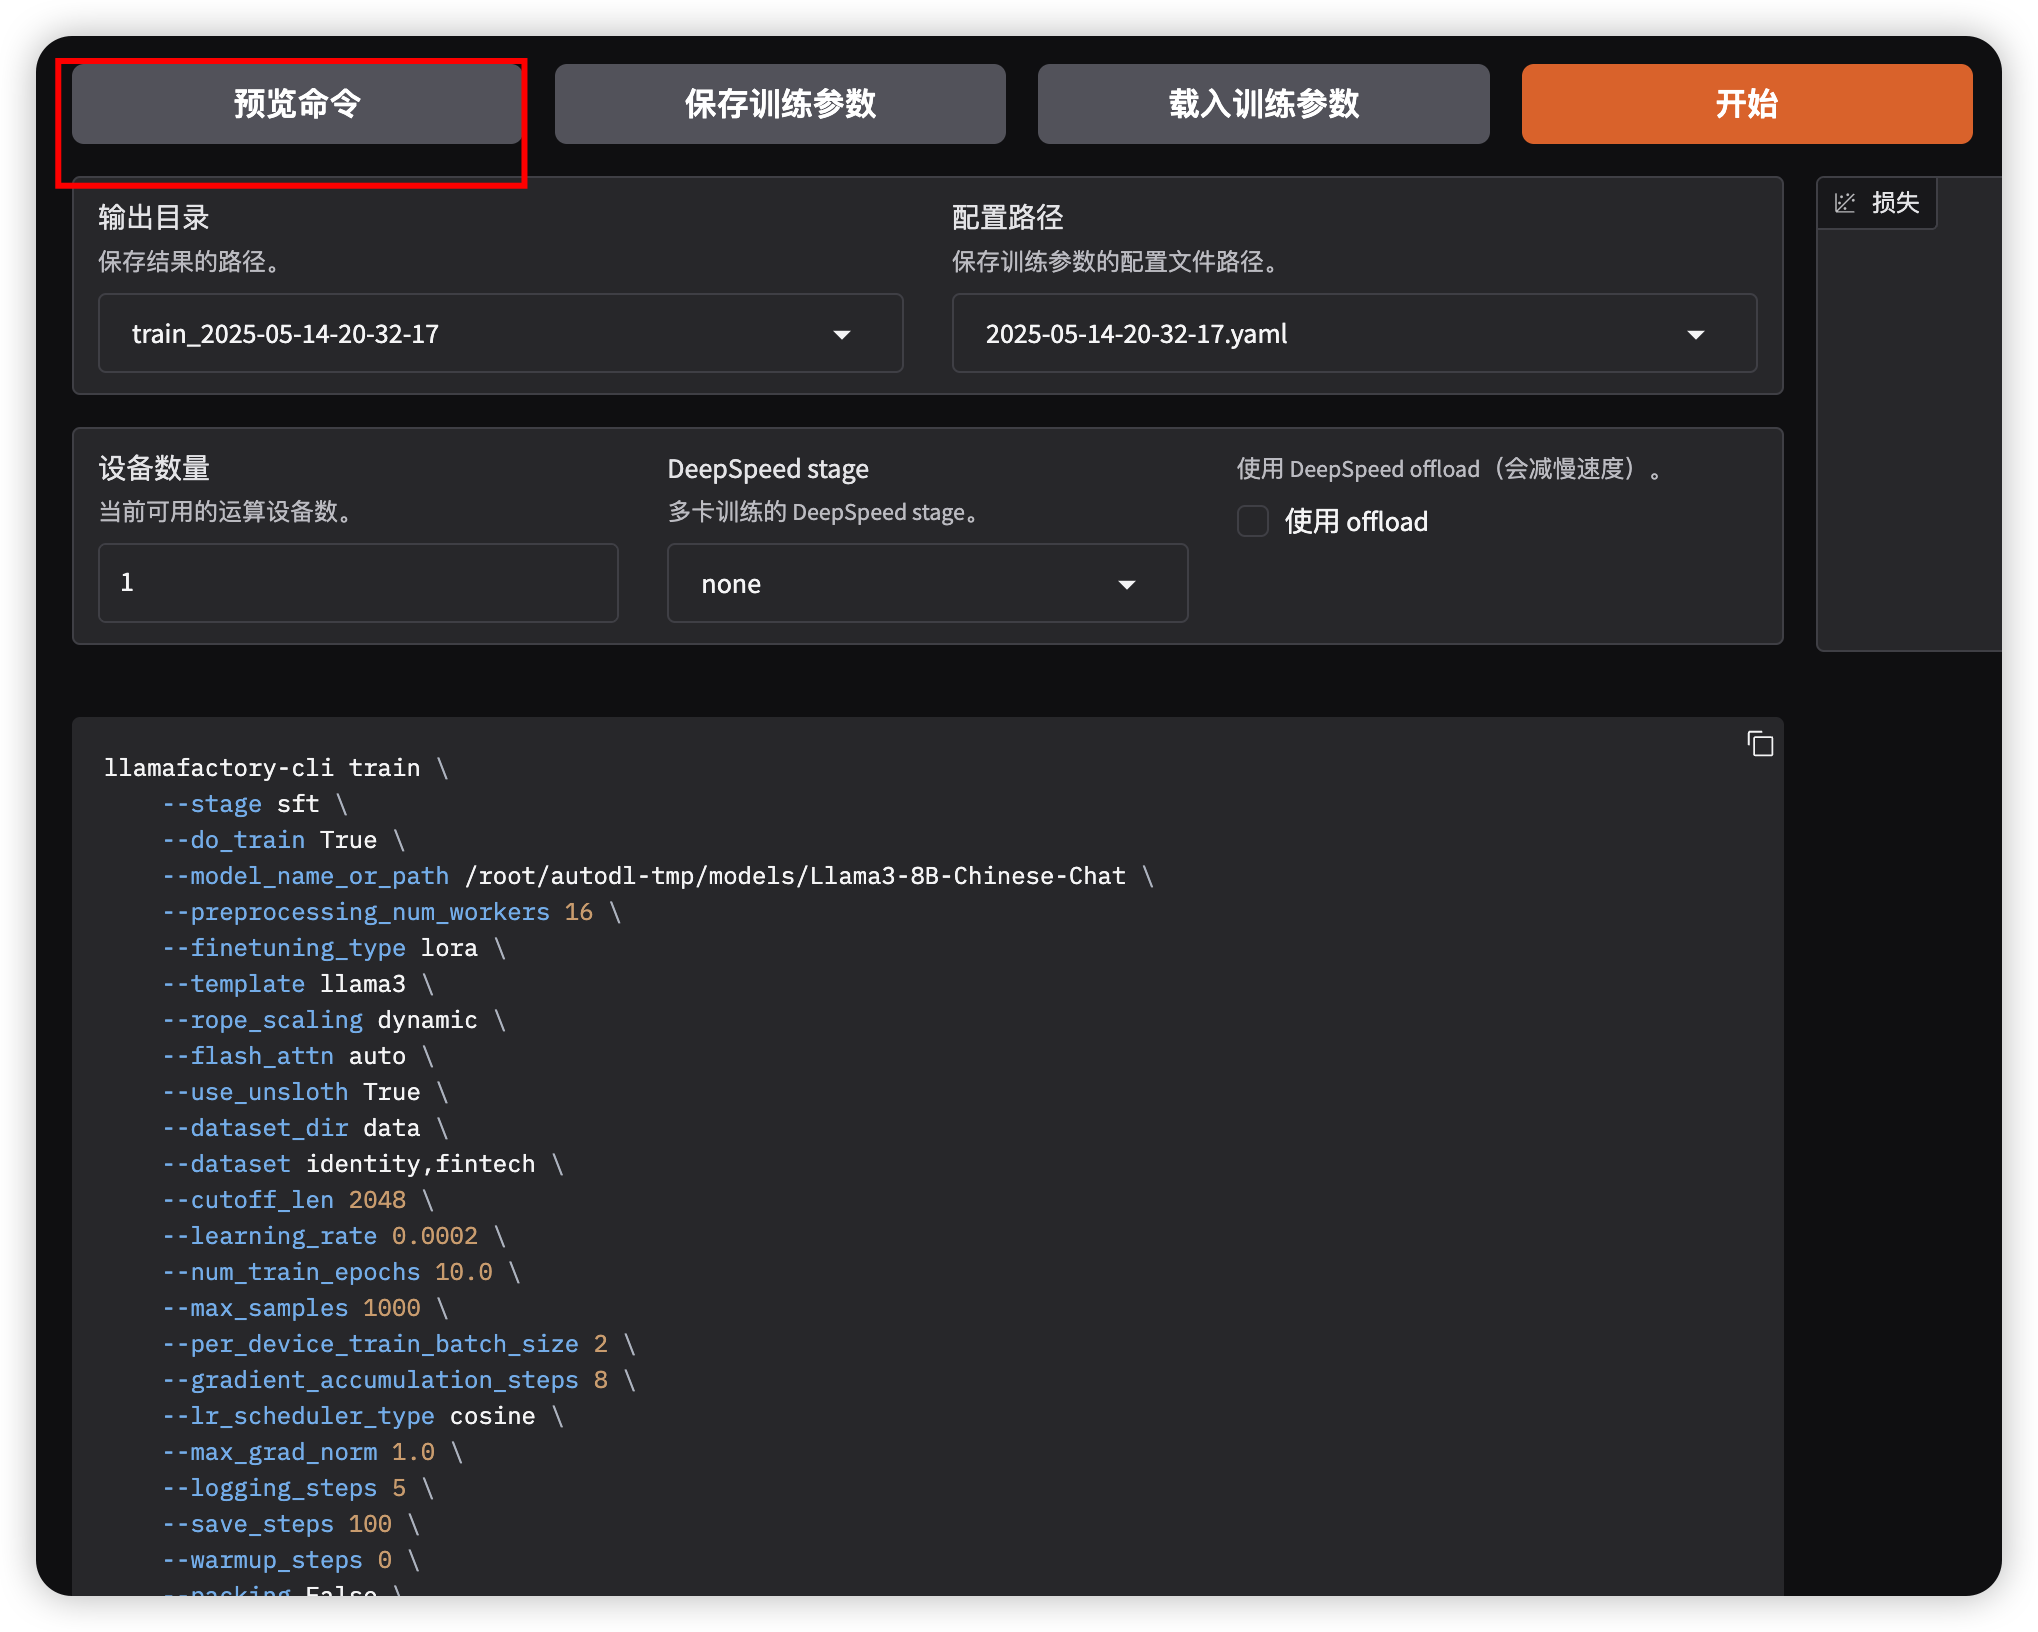Expand the DeepSpeed stage dropdown arrow
This screenshot has width=2038, height=1632.
point(1127,584)
